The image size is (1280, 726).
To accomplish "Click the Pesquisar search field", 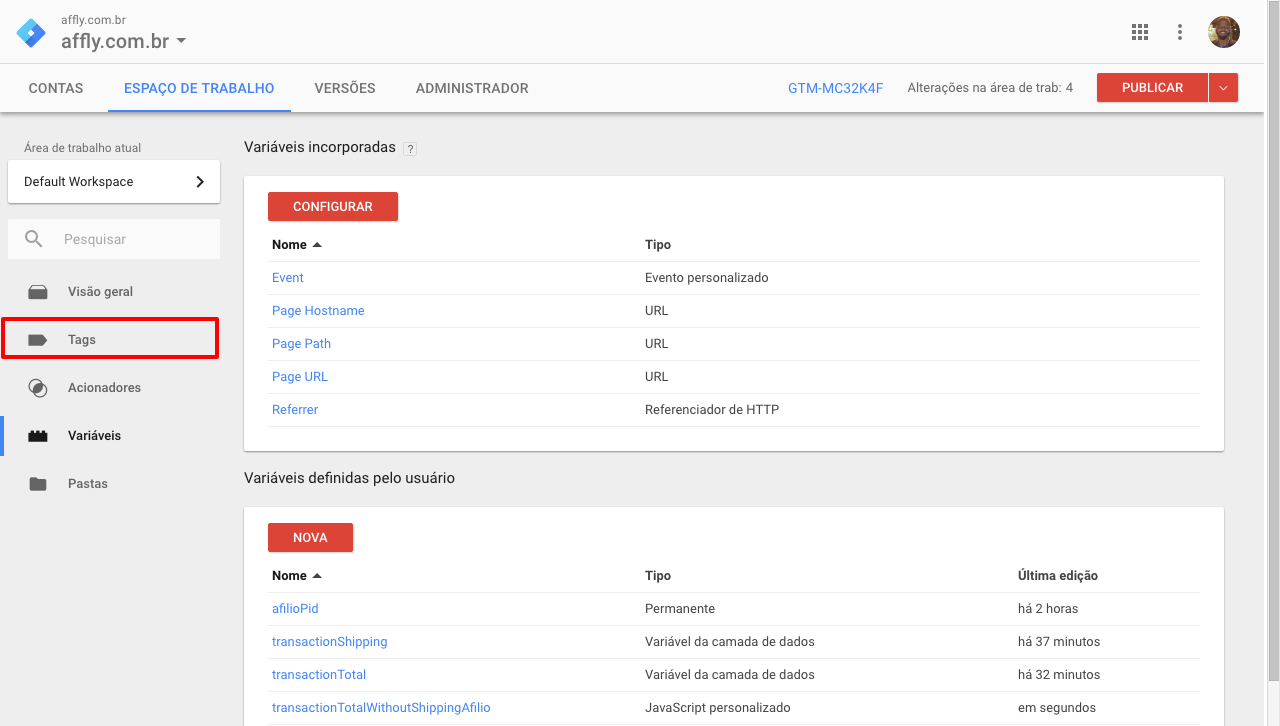I will tap(130, 240).
